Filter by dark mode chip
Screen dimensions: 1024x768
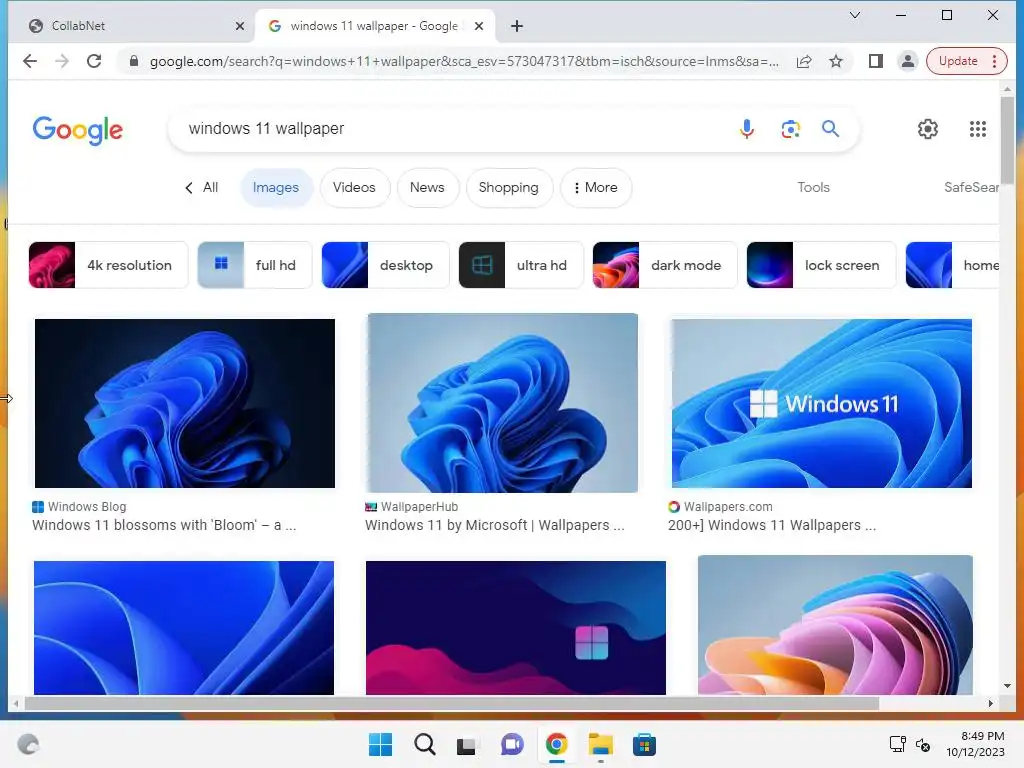coord(665,265)
